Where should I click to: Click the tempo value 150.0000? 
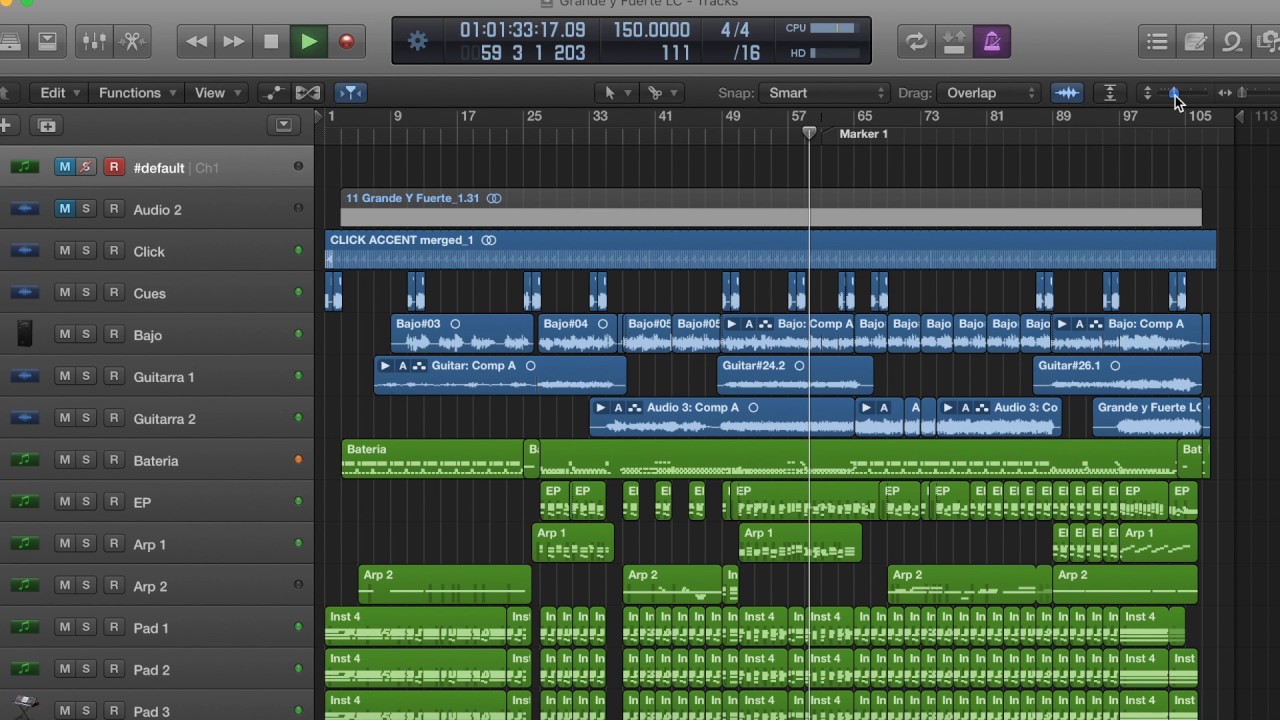click(651, 30)
